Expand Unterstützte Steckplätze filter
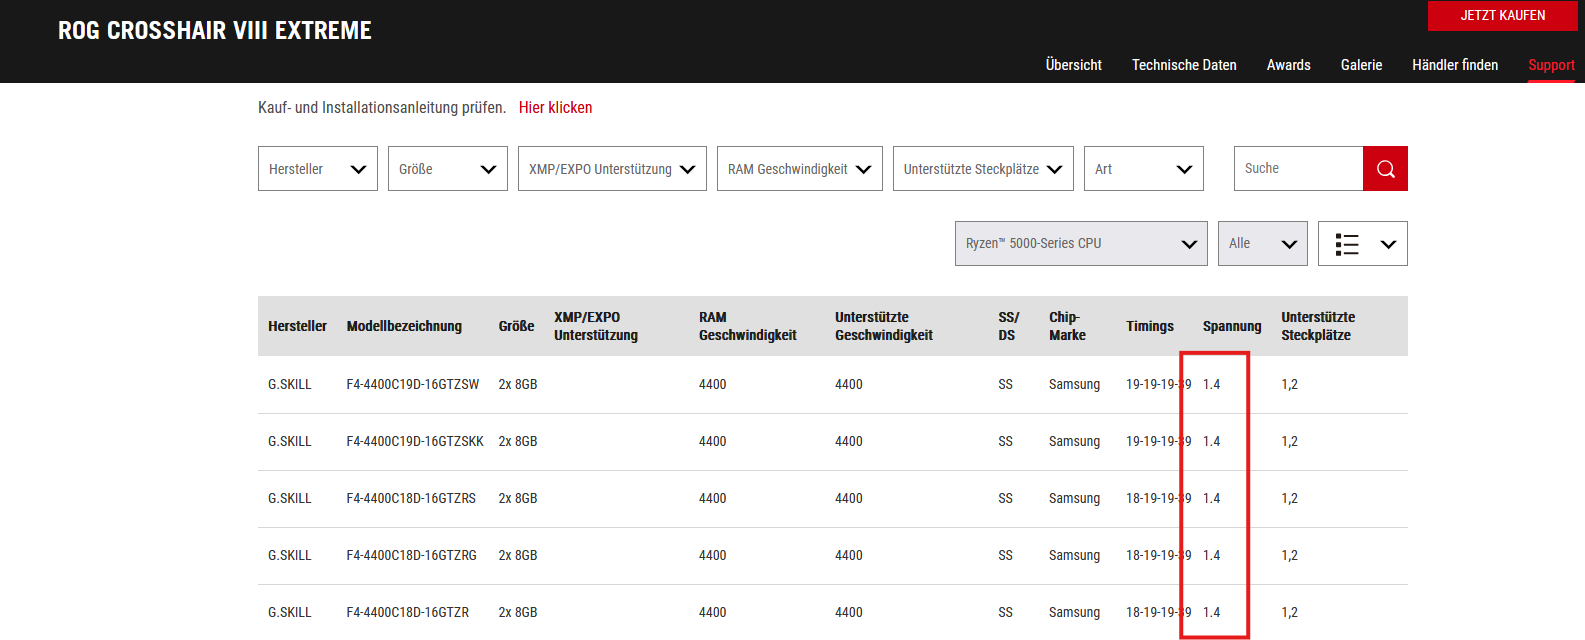Screen dimensions: 1585x640 [983, 169]
